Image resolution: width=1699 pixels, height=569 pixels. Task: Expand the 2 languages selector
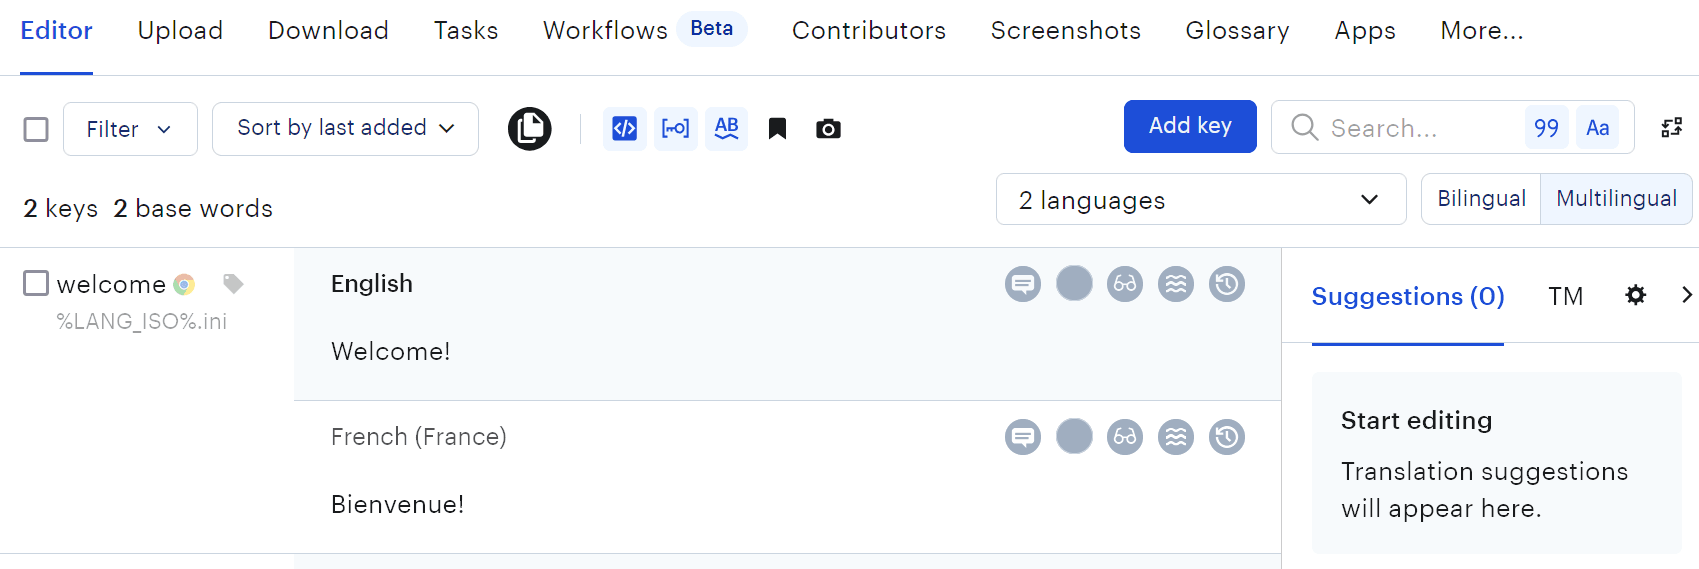[x=1200, y=200]
